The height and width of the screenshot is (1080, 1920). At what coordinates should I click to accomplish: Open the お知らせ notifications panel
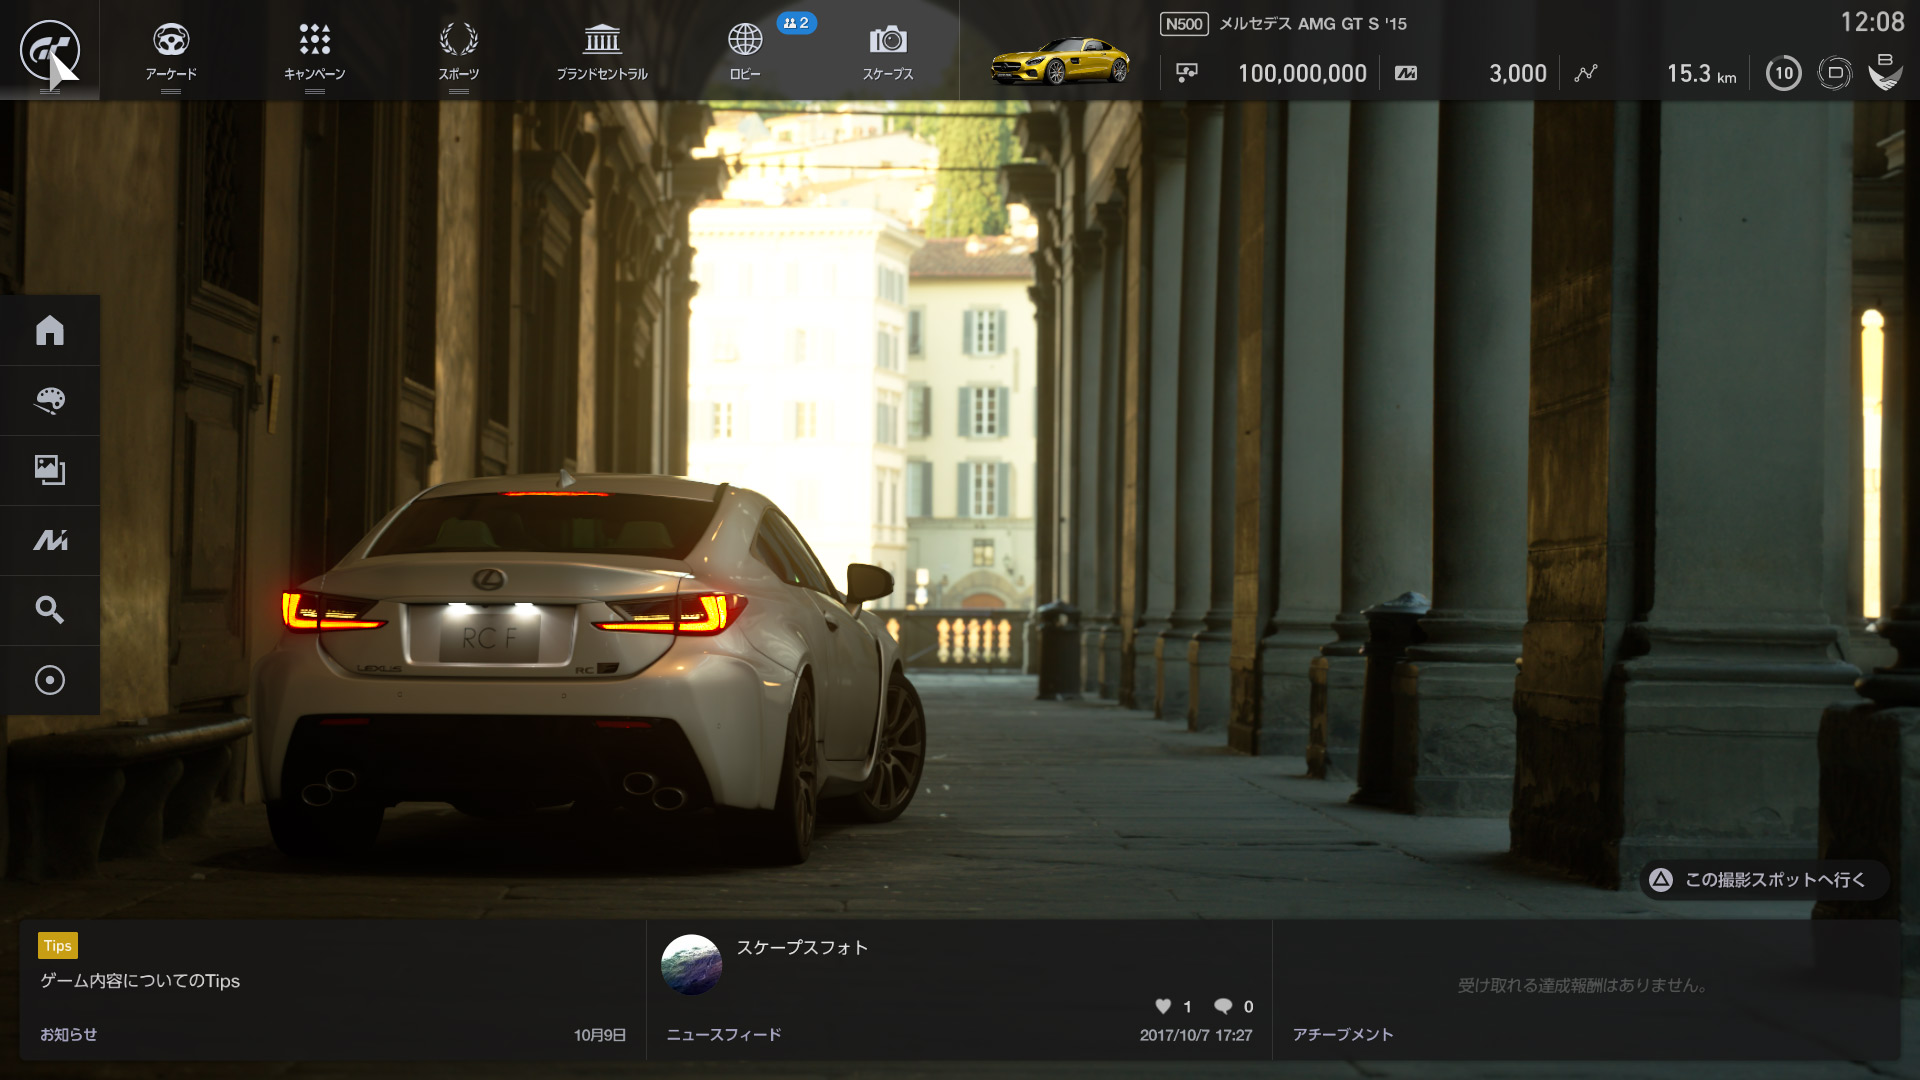tap(69, 1035)
